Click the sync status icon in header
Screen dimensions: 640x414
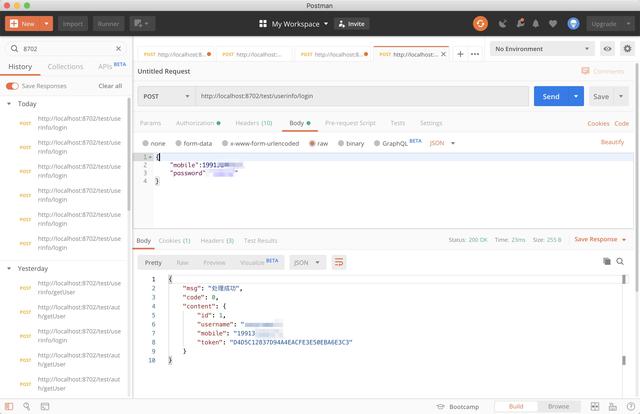tap(480, 24)
